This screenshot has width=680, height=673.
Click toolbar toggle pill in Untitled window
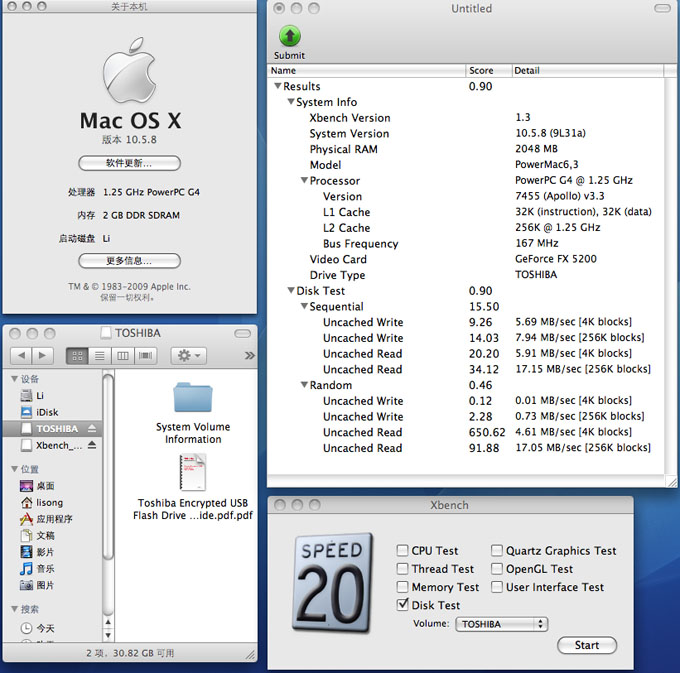click(x=662, y=8)
